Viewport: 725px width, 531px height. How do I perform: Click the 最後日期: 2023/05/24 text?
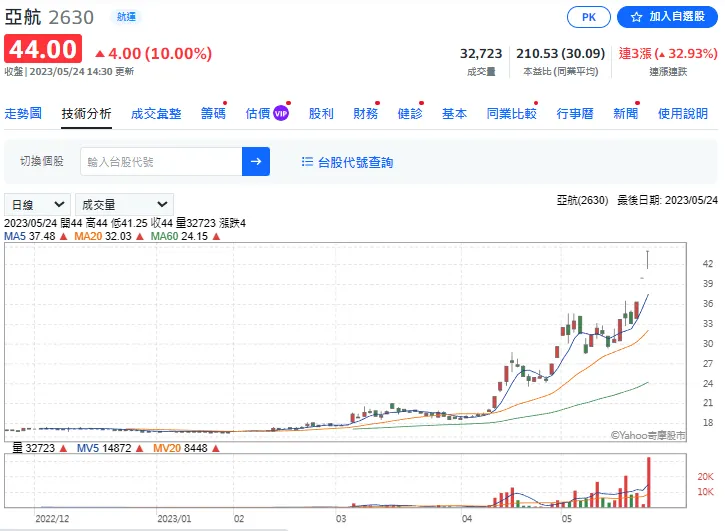tap(667, 200)
